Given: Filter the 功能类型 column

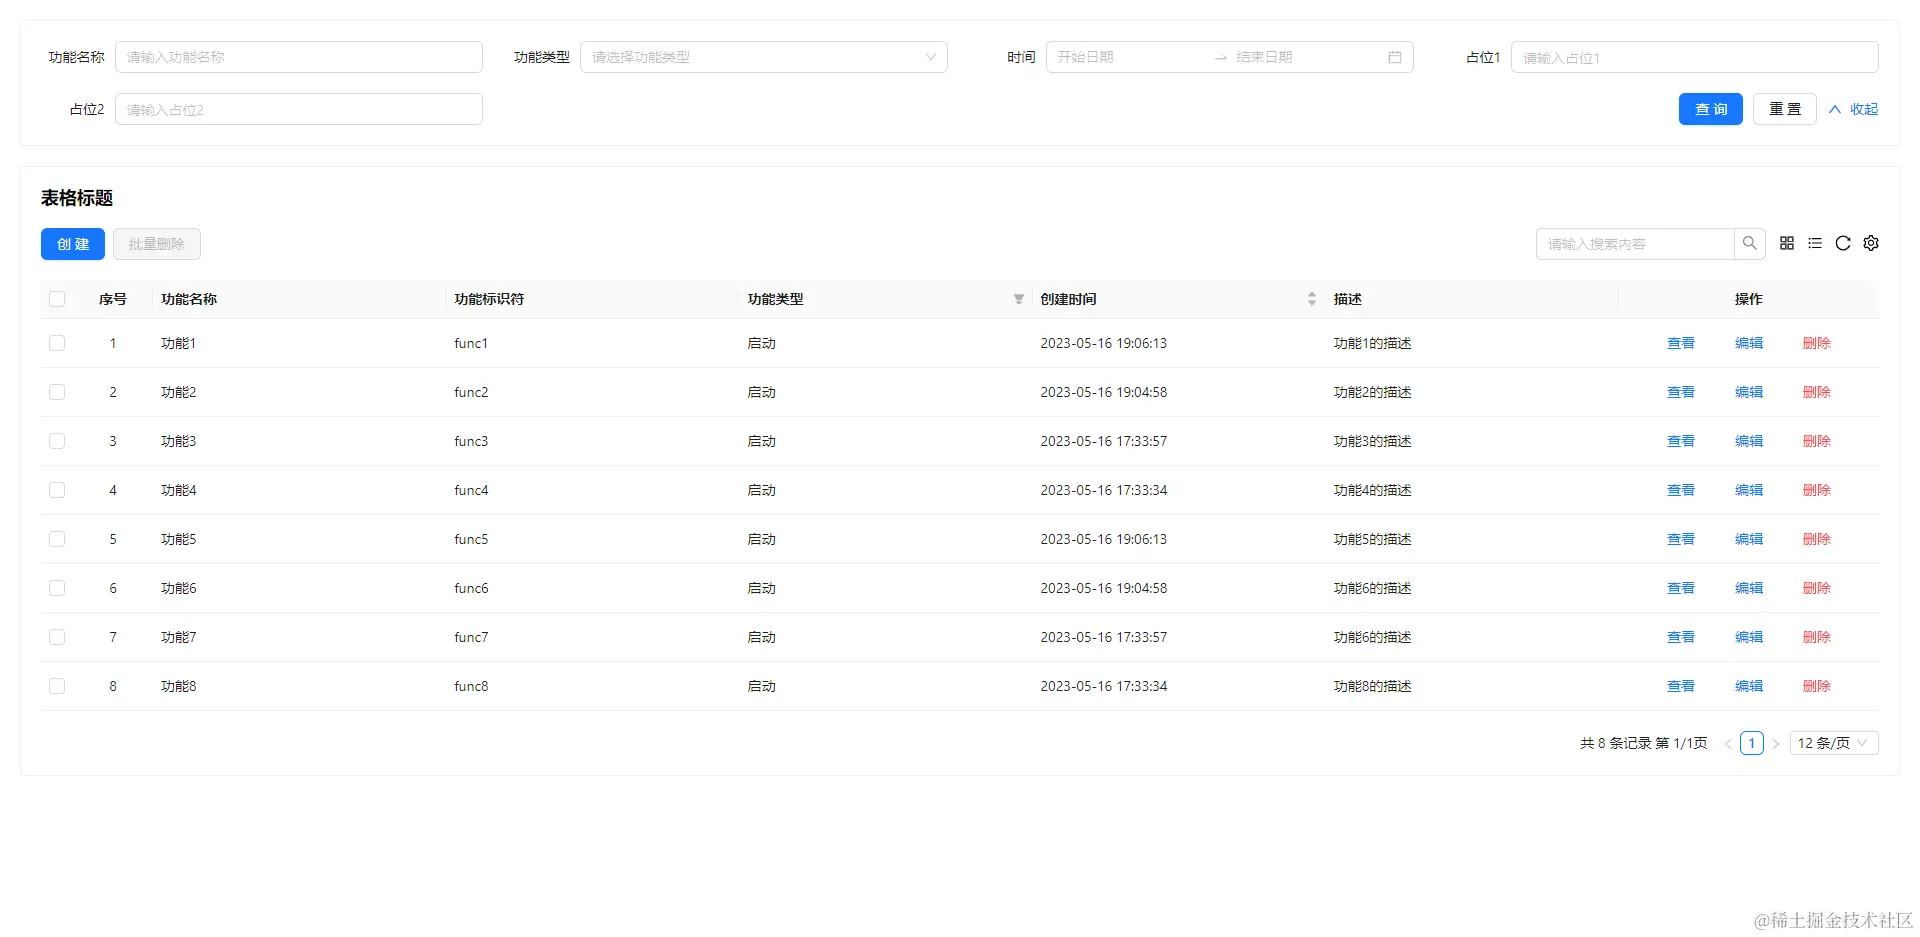Looking at the screenshot, I should tap(1019, 299).
